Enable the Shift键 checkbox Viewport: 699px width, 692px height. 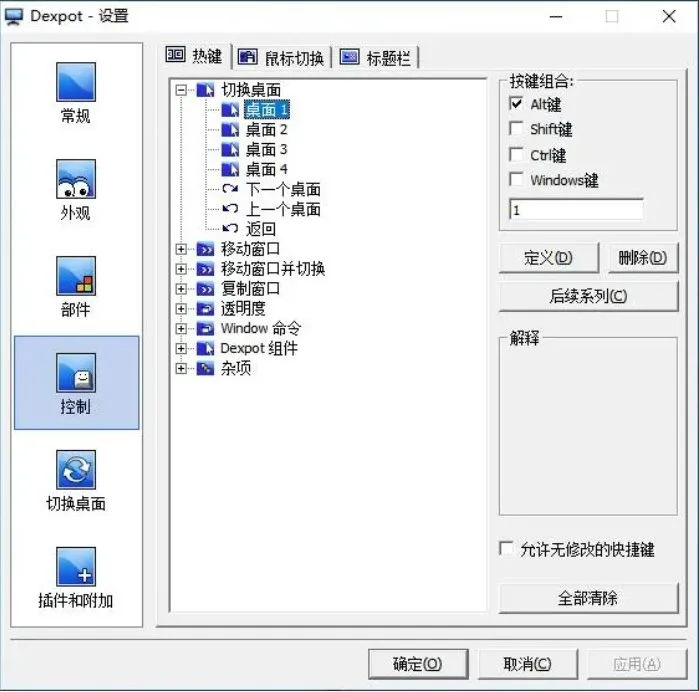[516, 129]
